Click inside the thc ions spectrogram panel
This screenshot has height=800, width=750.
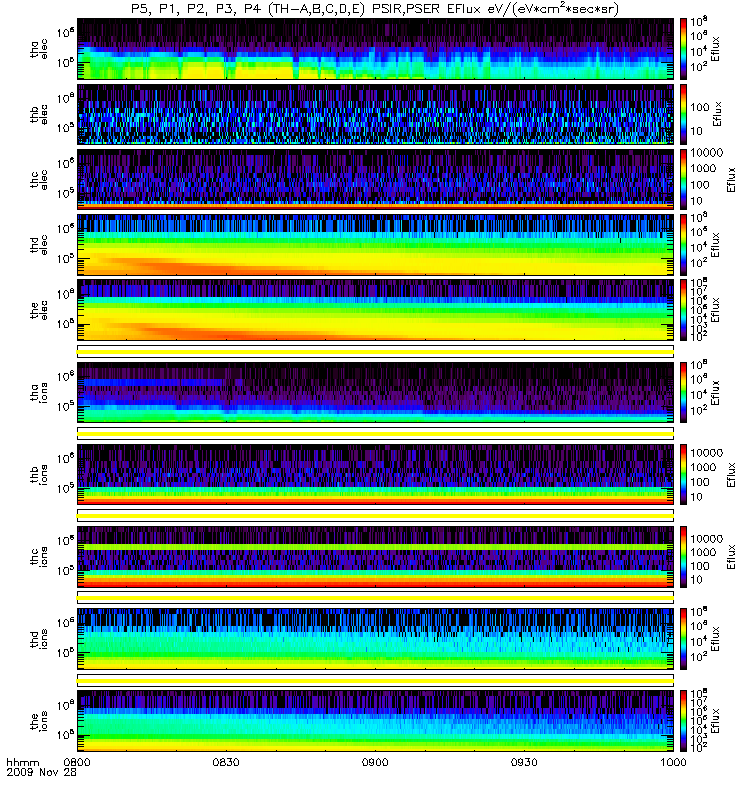tap(376, 557)
